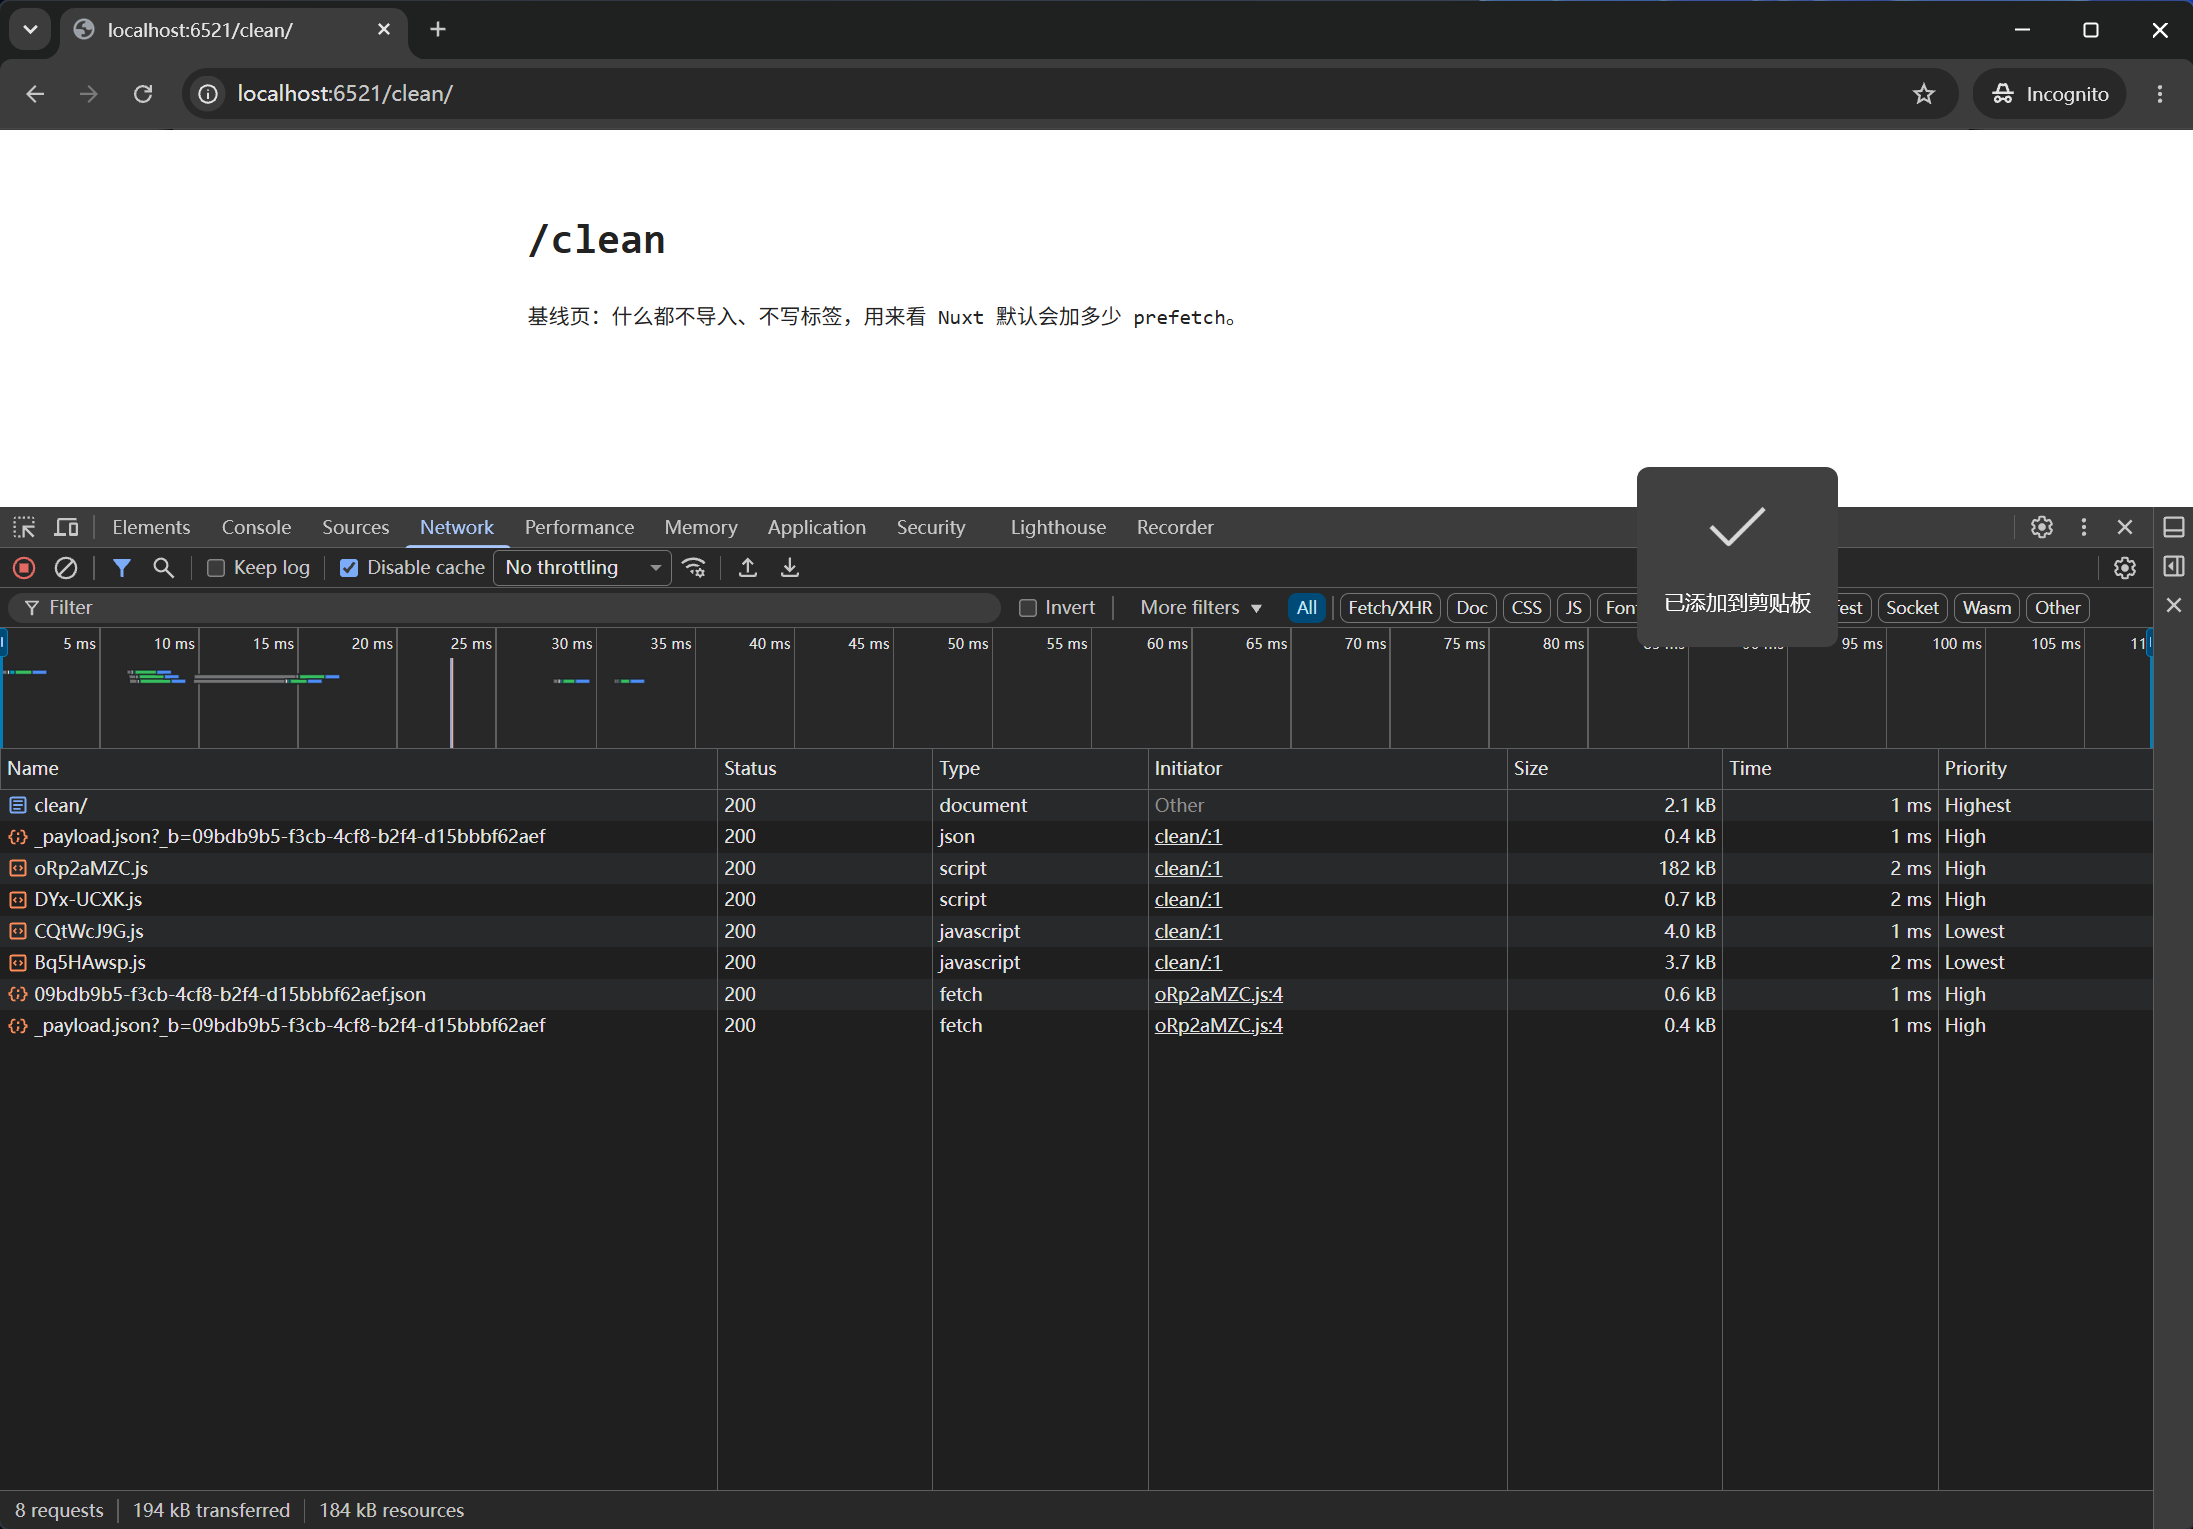Open the tab search chevron

tap(30, 30)
